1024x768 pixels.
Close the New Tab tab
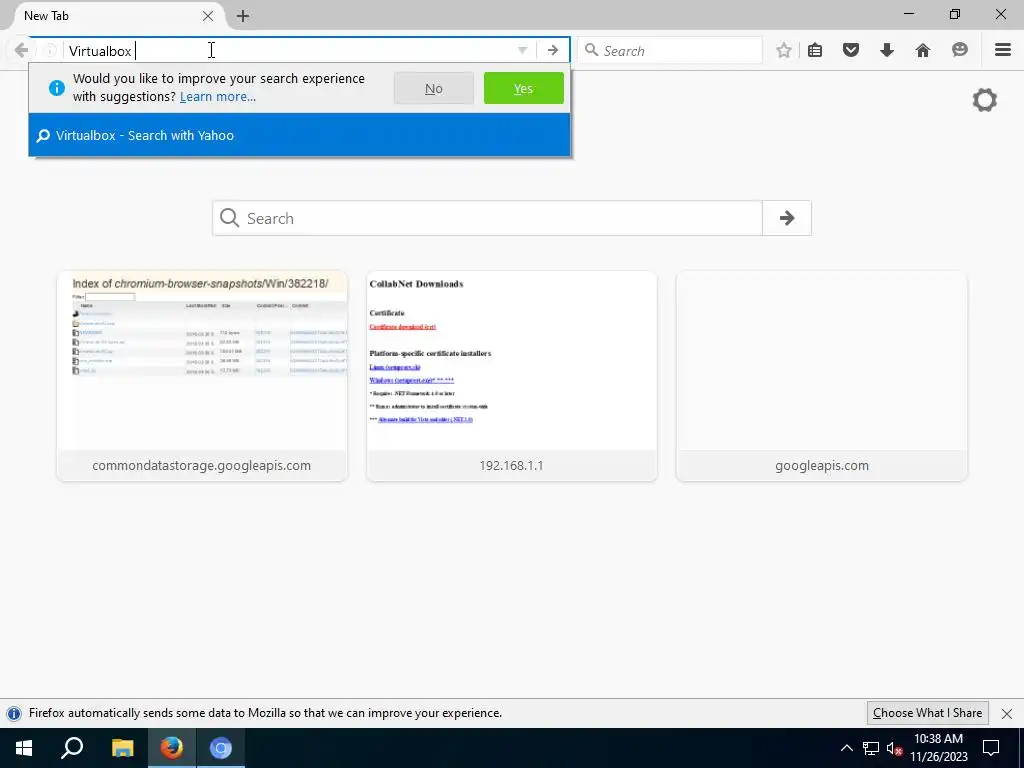(208, 16)
